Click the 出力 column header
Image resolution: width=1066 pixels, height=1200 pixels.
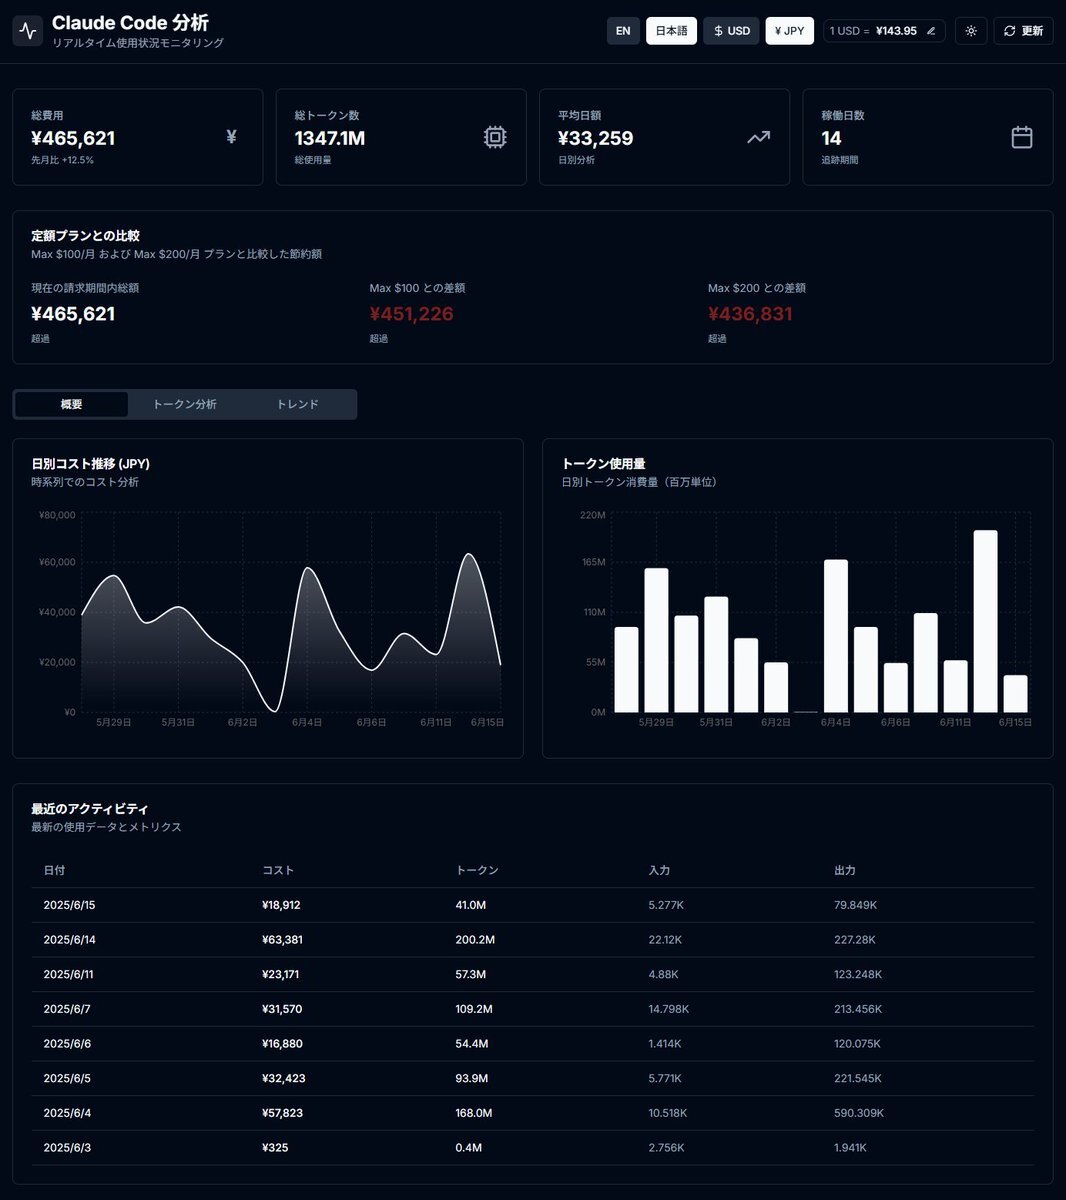coord(845,870)
